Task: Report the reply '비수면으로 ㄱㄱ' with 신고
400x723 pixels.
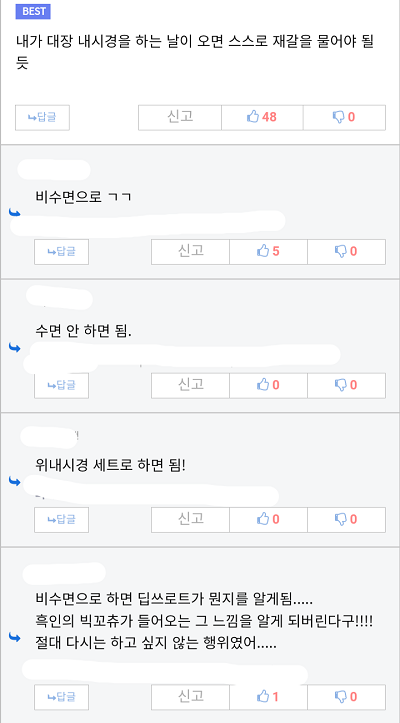Action: (x=191, y=252)
